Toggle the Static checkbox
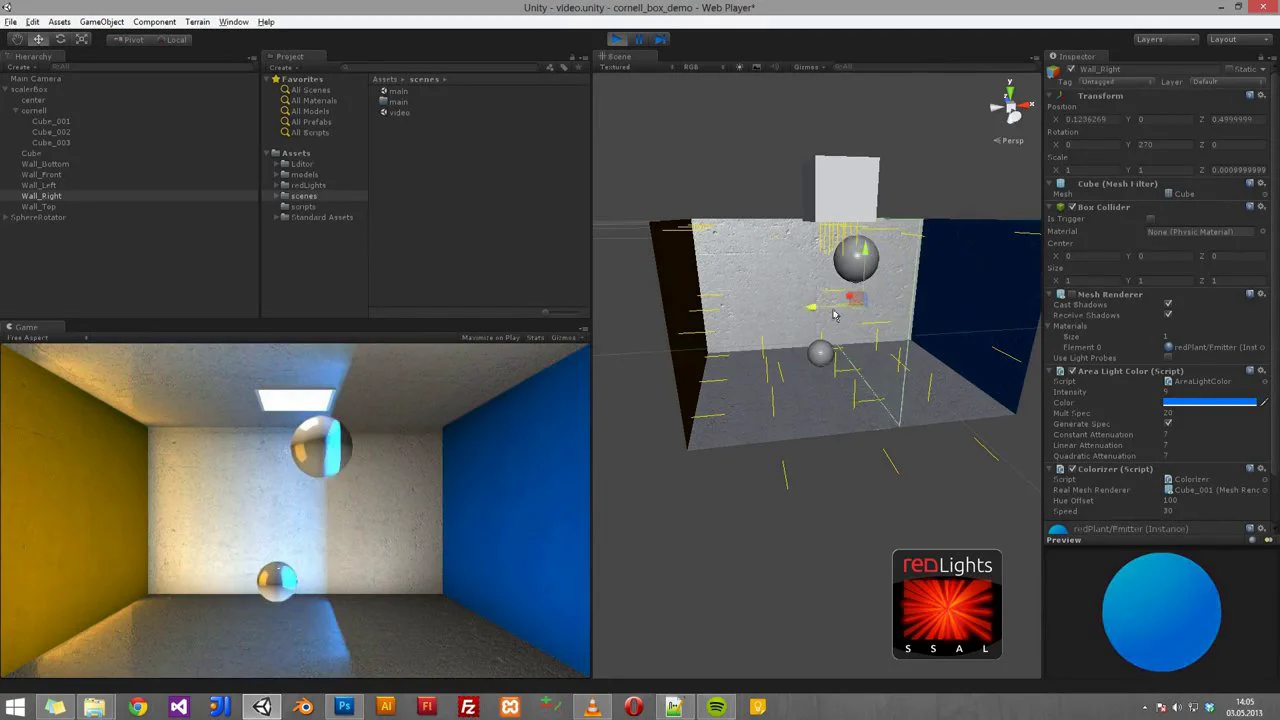The height and width of the screenshot is (720, 1280). pyautogui.click(x=1228, y=69)
